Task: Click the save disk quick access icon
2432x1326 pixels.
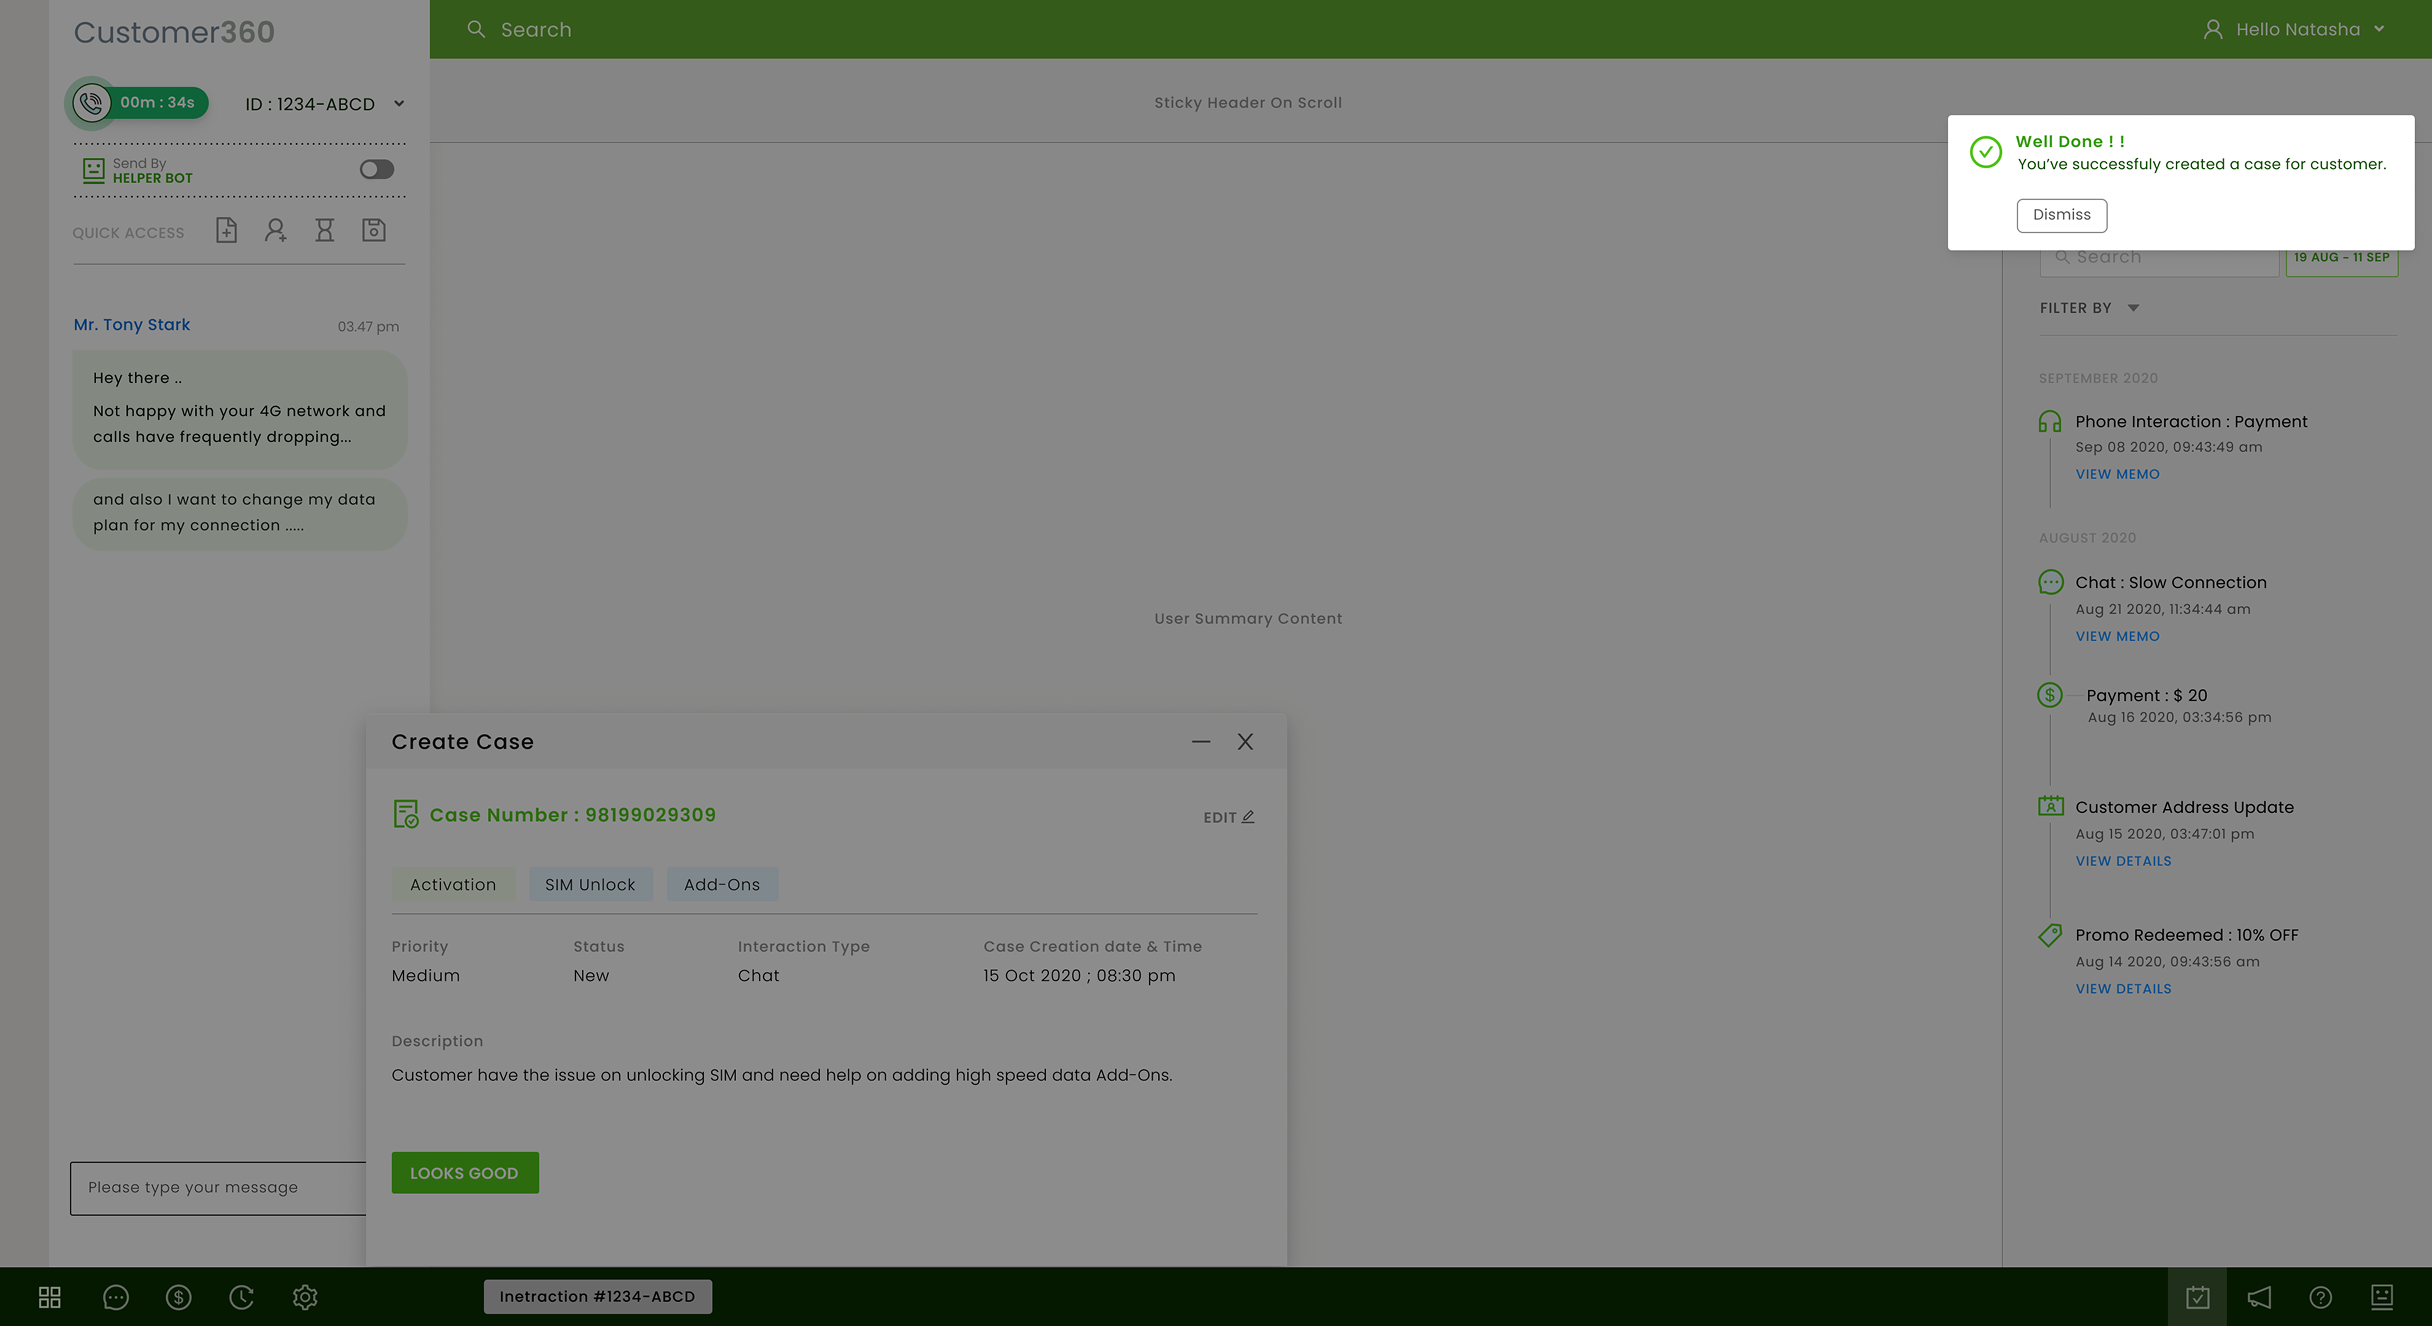Action: [x=374, y=231]
